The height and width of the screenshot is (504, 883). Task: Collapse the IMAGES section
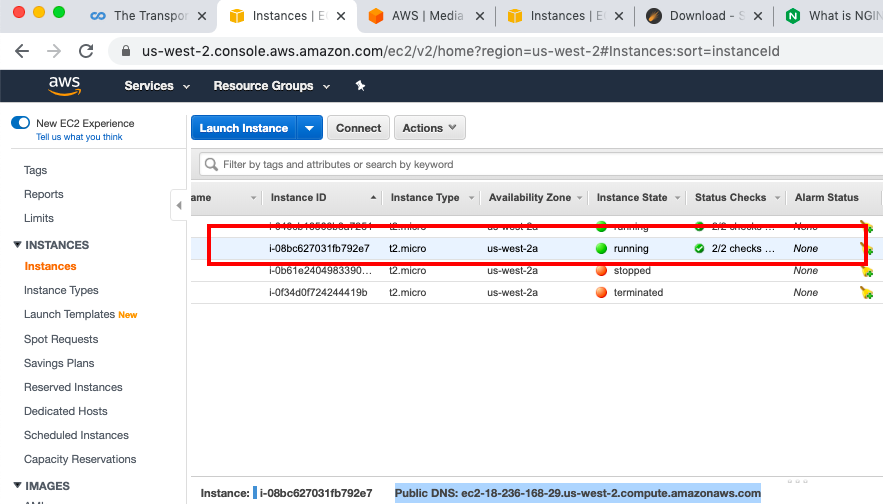17,485
